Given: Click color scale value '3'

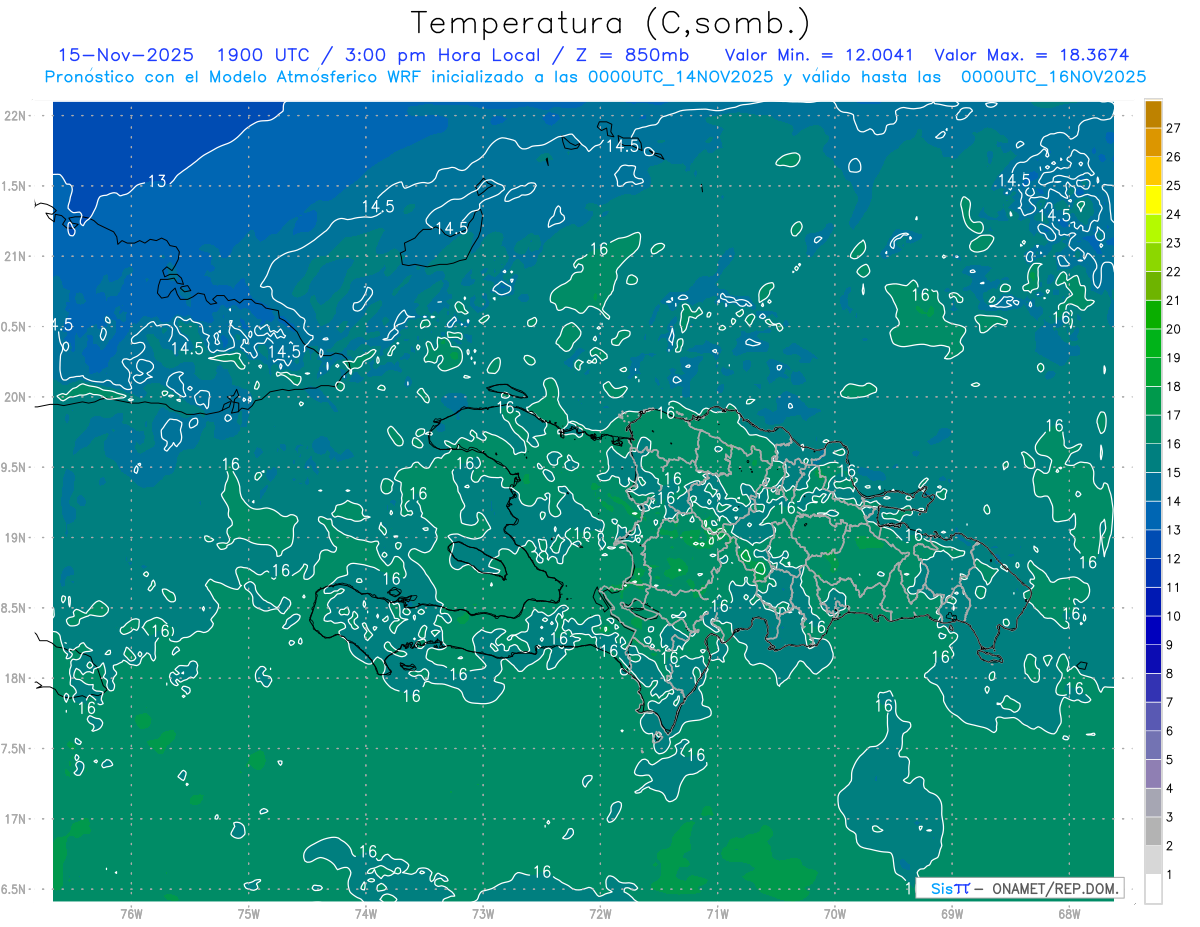Looking at the screenshot, I should point(1170,818).
